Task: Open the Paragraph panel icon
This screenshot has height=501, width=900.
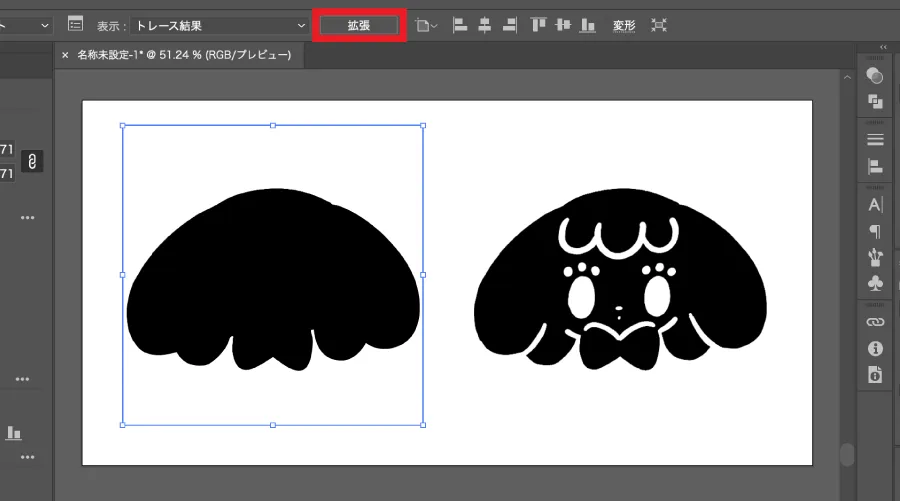Action: [875, 231]
